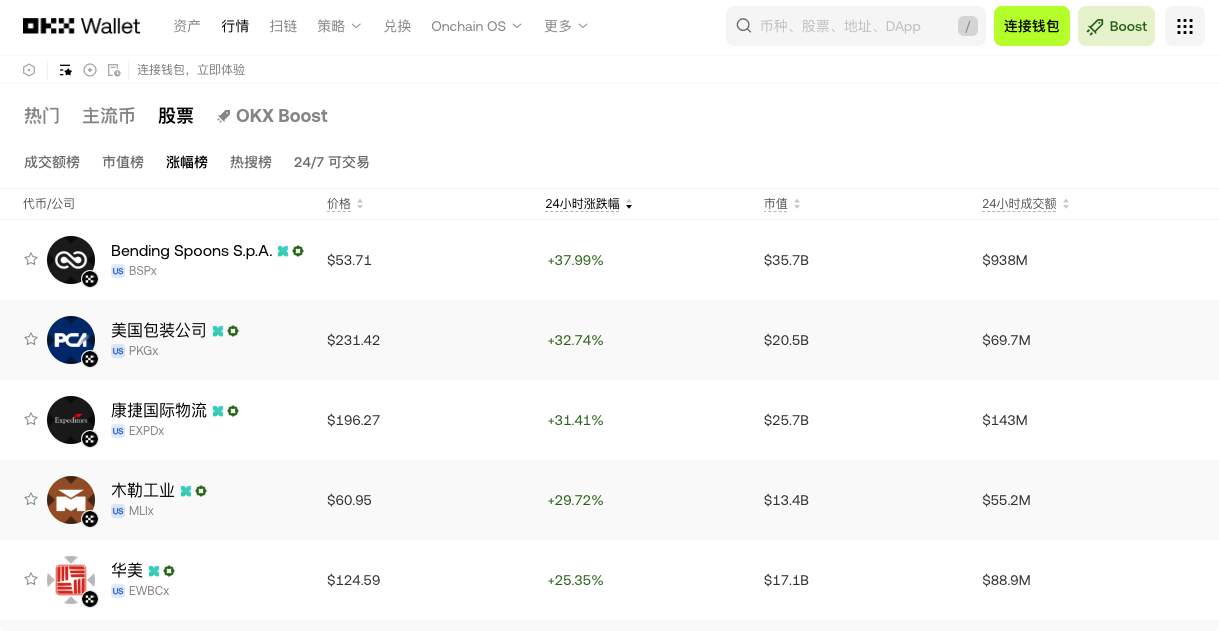The height and width of the screenshot is (631, 1219).
Task: Toggle the star next to 康捷国际物流
Action: (31, 419)
